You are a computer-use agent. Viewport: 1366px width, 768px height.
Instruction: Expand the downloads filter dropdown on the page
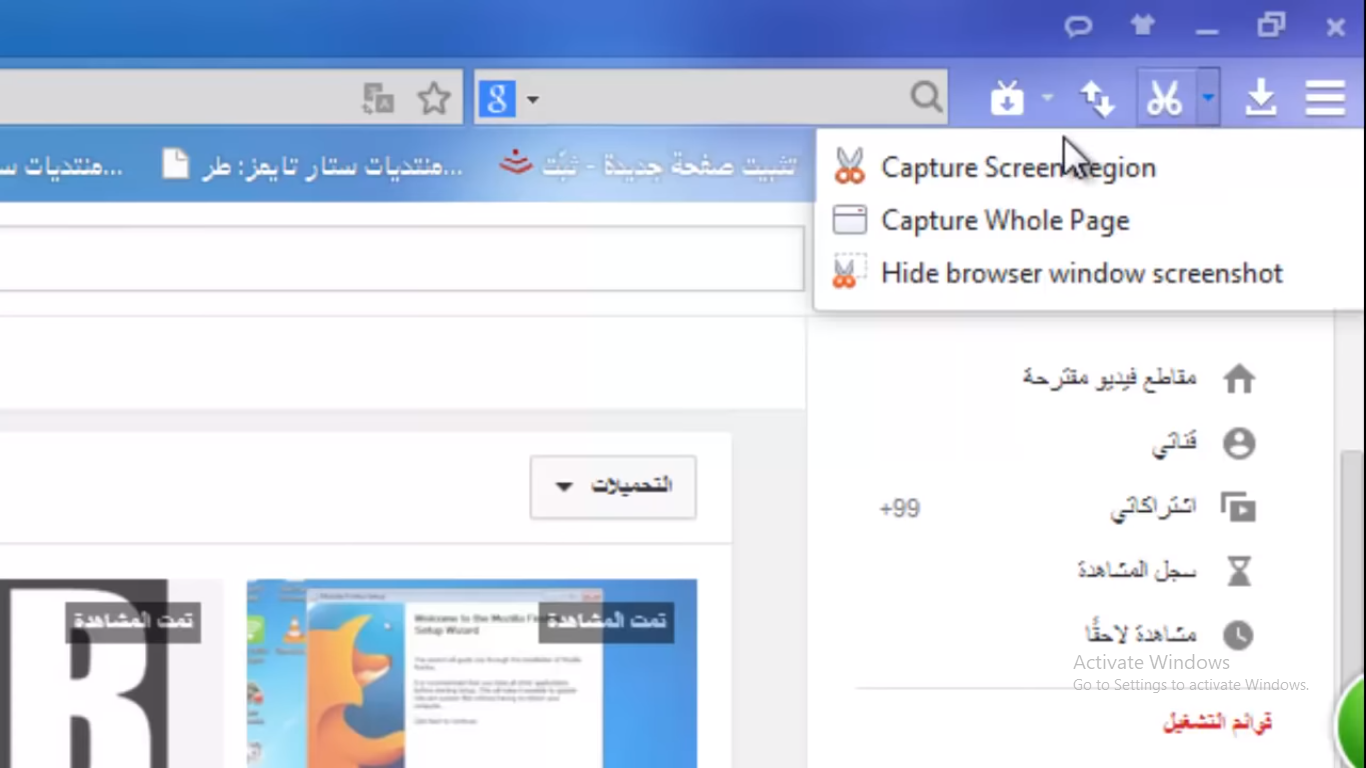pos(612,487)
